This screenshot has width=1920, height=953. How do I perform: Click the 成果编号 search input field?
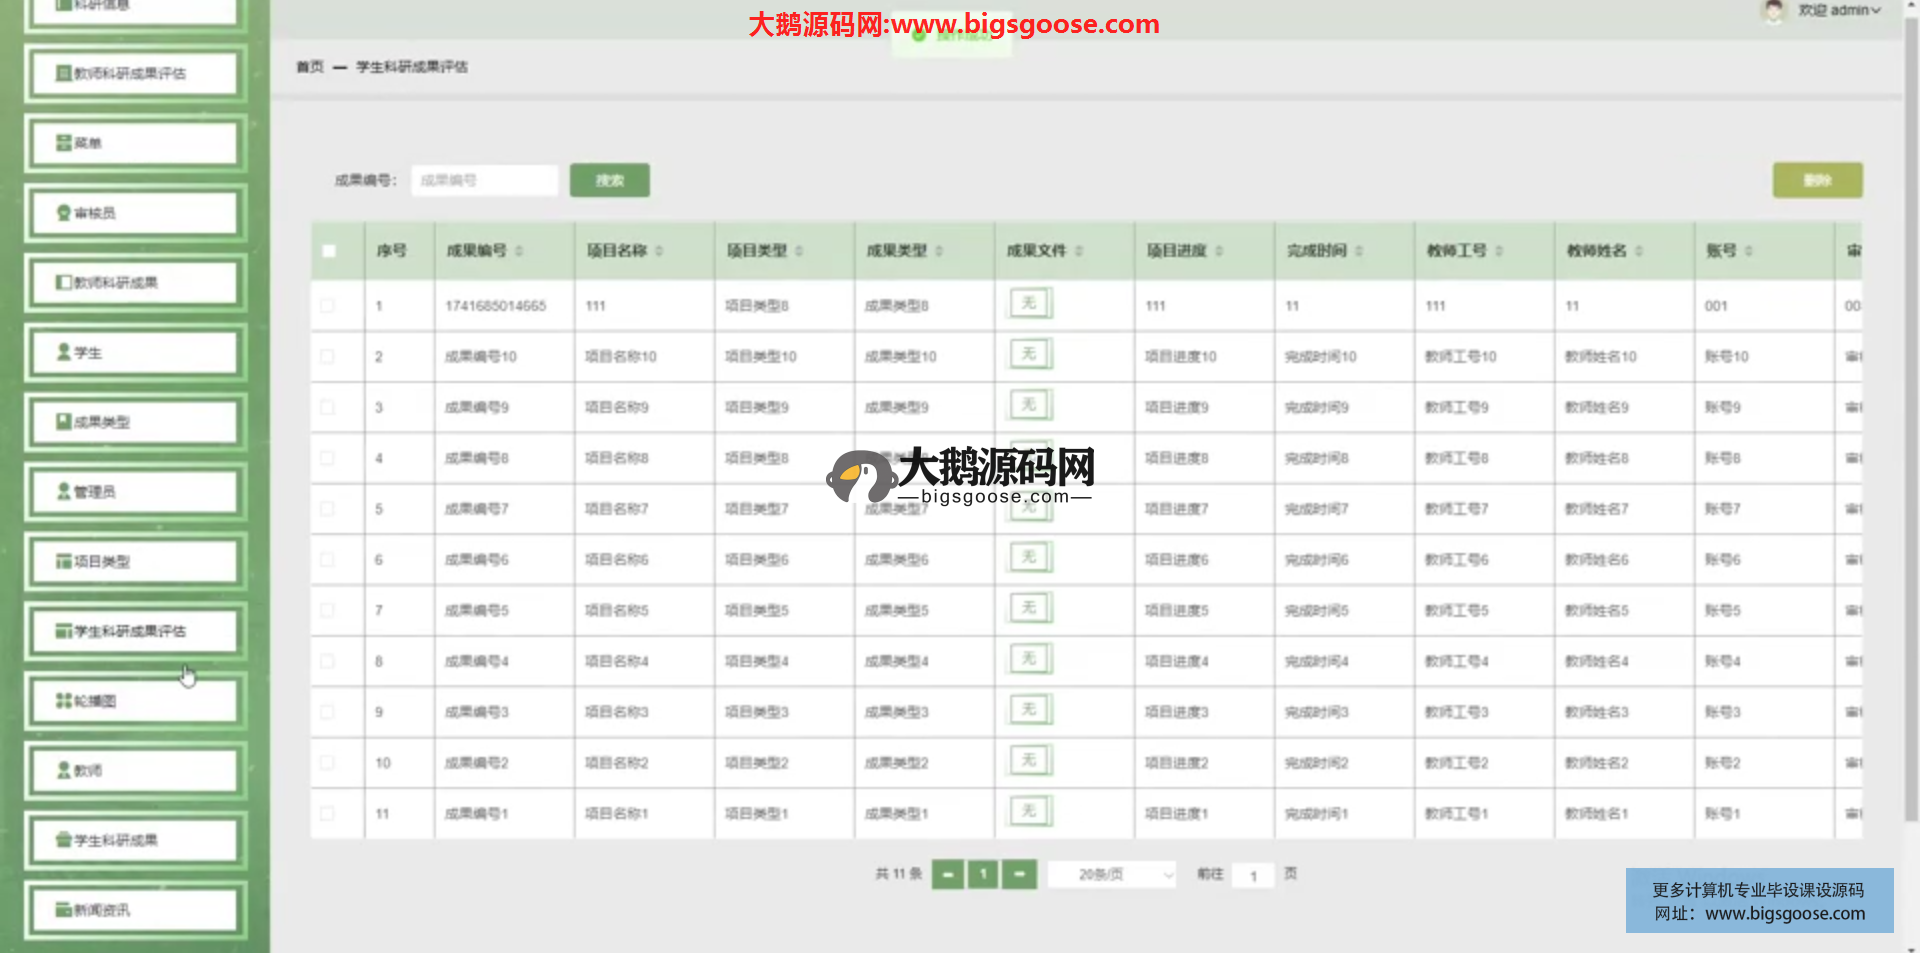tap(484, 181)
